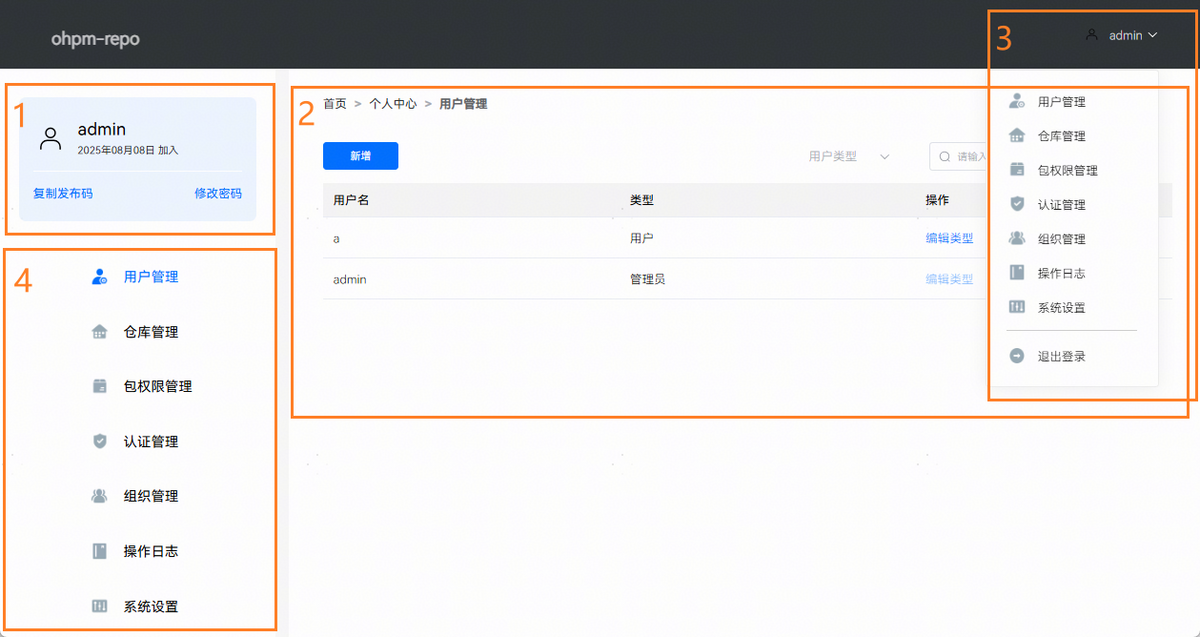Image resolution: width=1200 pixels, height=637 pixels.
Task: Click the shield icon beside 认证管理 in sidebar
Action: coord(99,441)
